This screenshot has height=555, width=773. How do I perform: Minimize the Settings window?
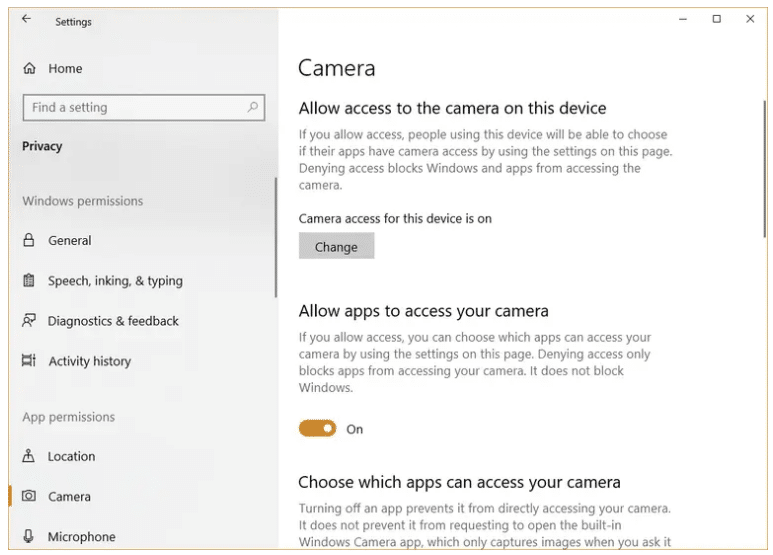pyautogui.click(x=683, y=19)
